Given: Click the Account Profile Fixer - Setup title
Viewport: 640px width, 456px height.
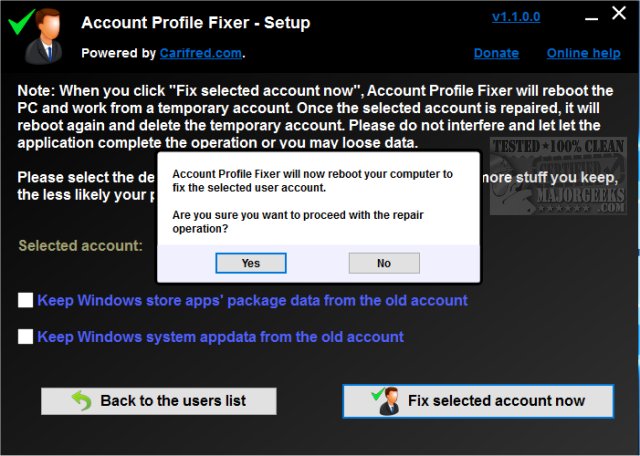Looking at the screenshot, I should pyautogui.click(x=195, y=22).
